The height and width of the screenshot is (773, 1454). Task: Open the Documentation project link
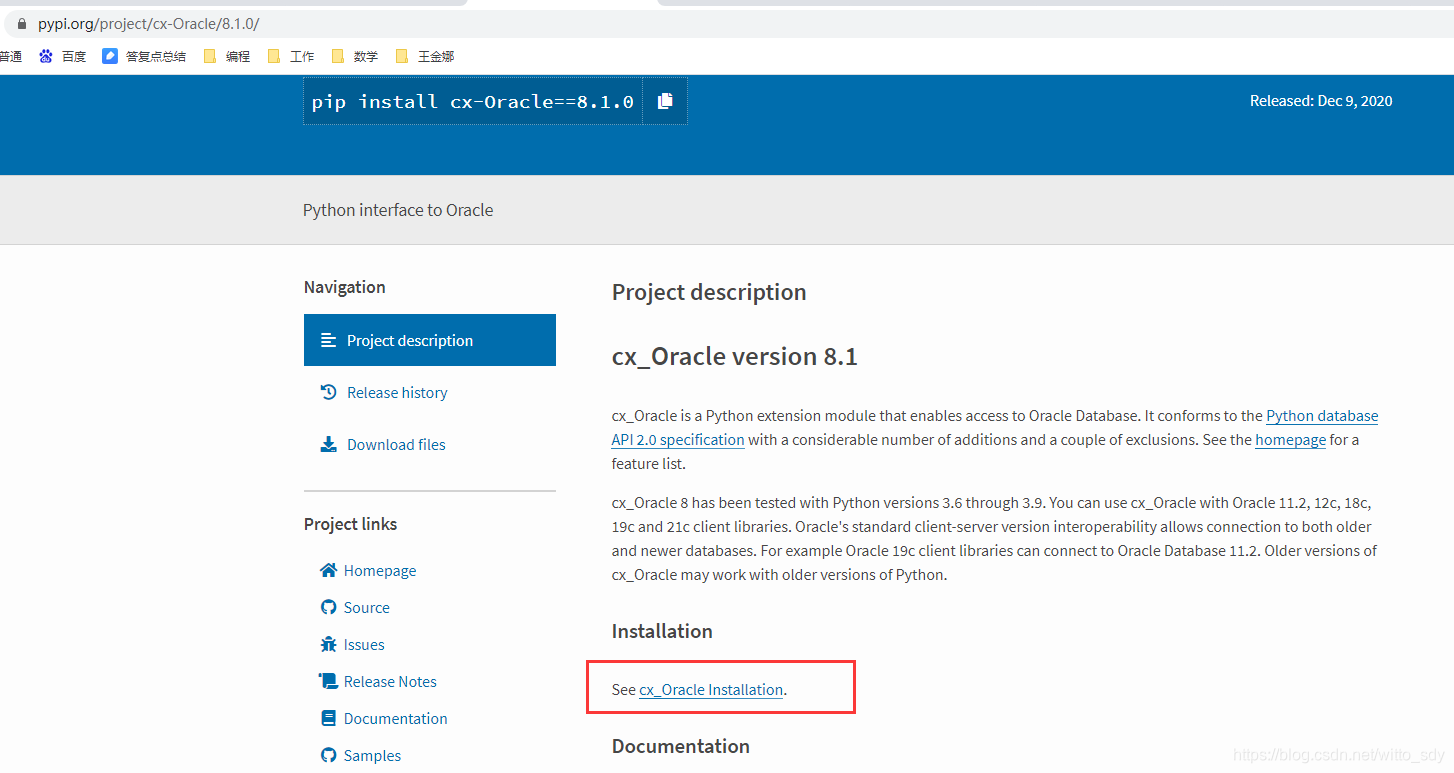pyautogui.click(x=395, y=718)
